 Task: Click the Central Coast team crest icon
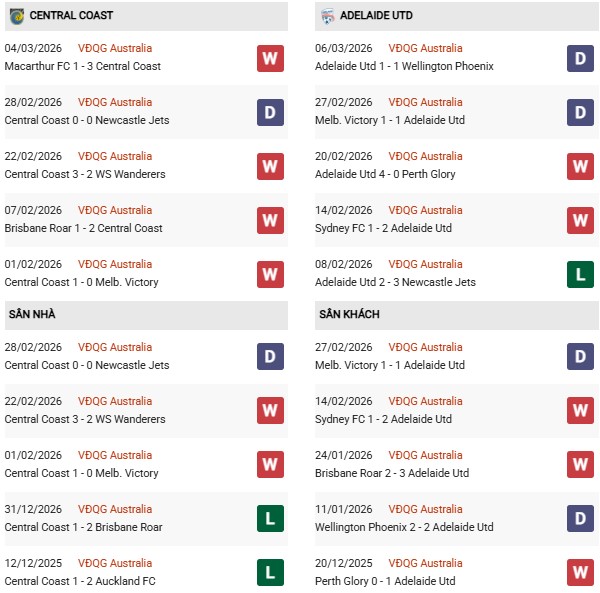pos(16,16)
